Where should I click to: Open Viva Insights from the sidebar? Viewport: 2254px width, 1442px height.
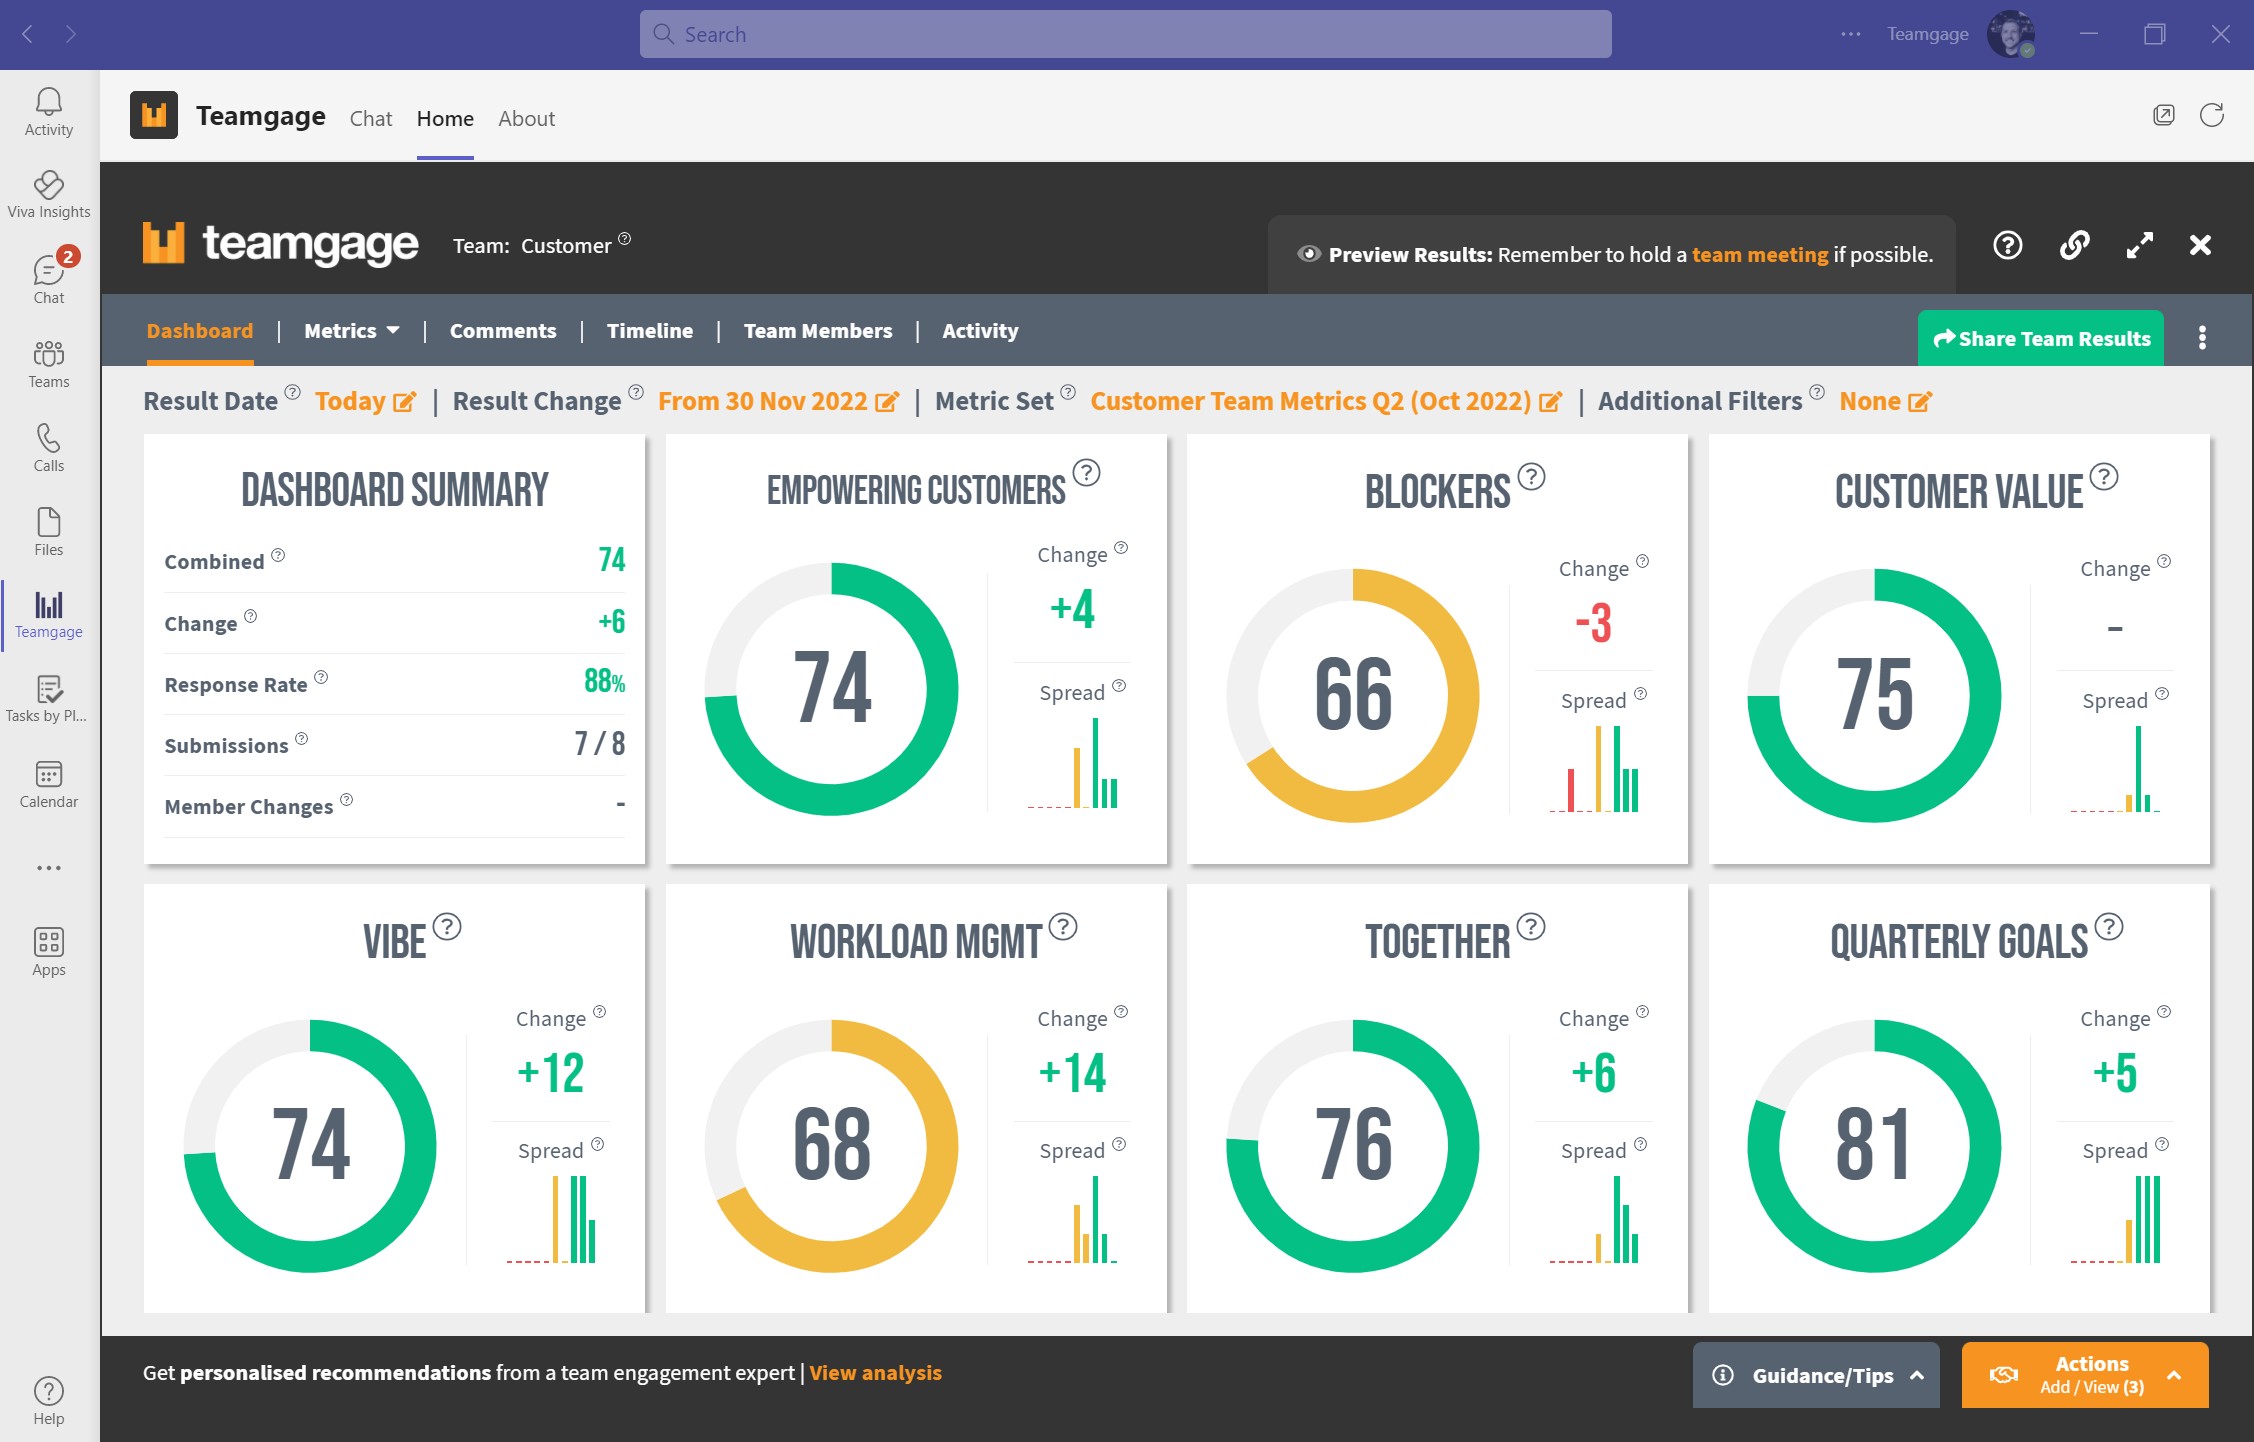click(x=48, y=195)
